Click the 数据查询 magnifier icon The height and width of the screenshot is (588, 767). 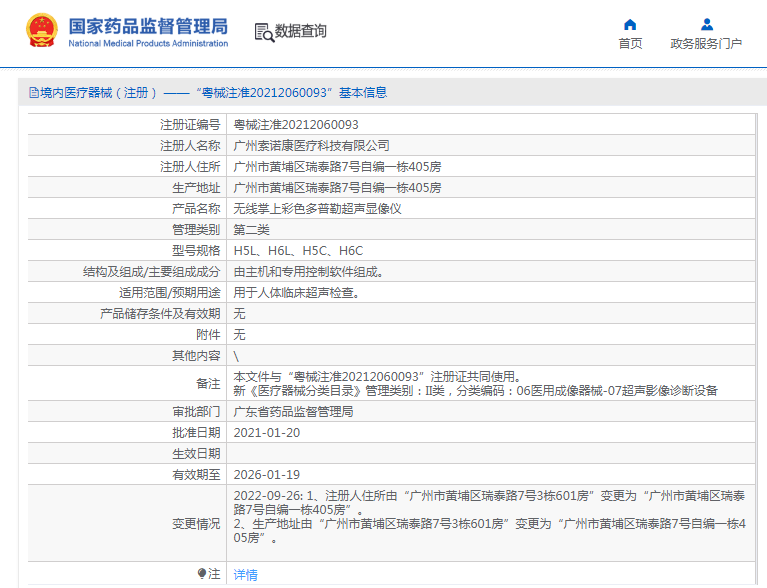click(264, 32)
